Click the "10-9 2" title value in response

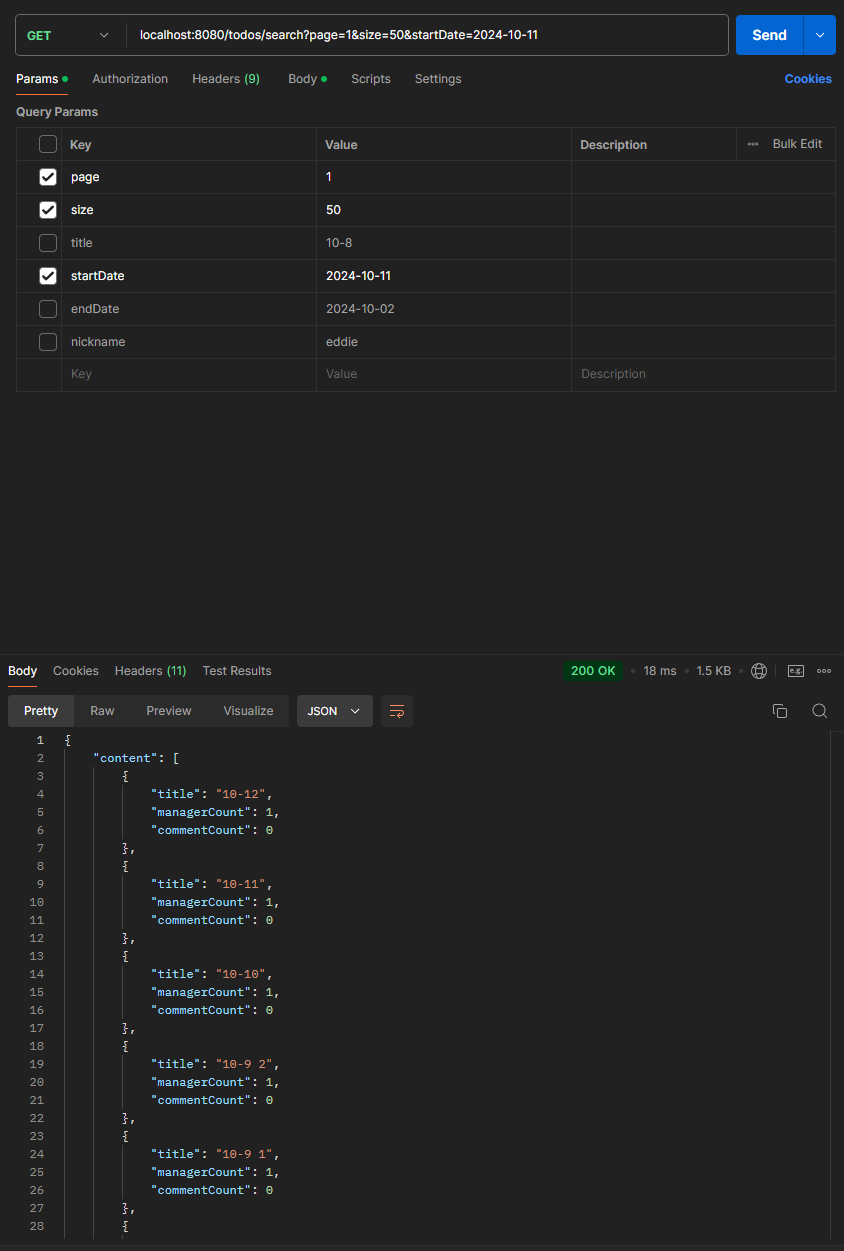pyautogui.click(x=244, y=1064)
